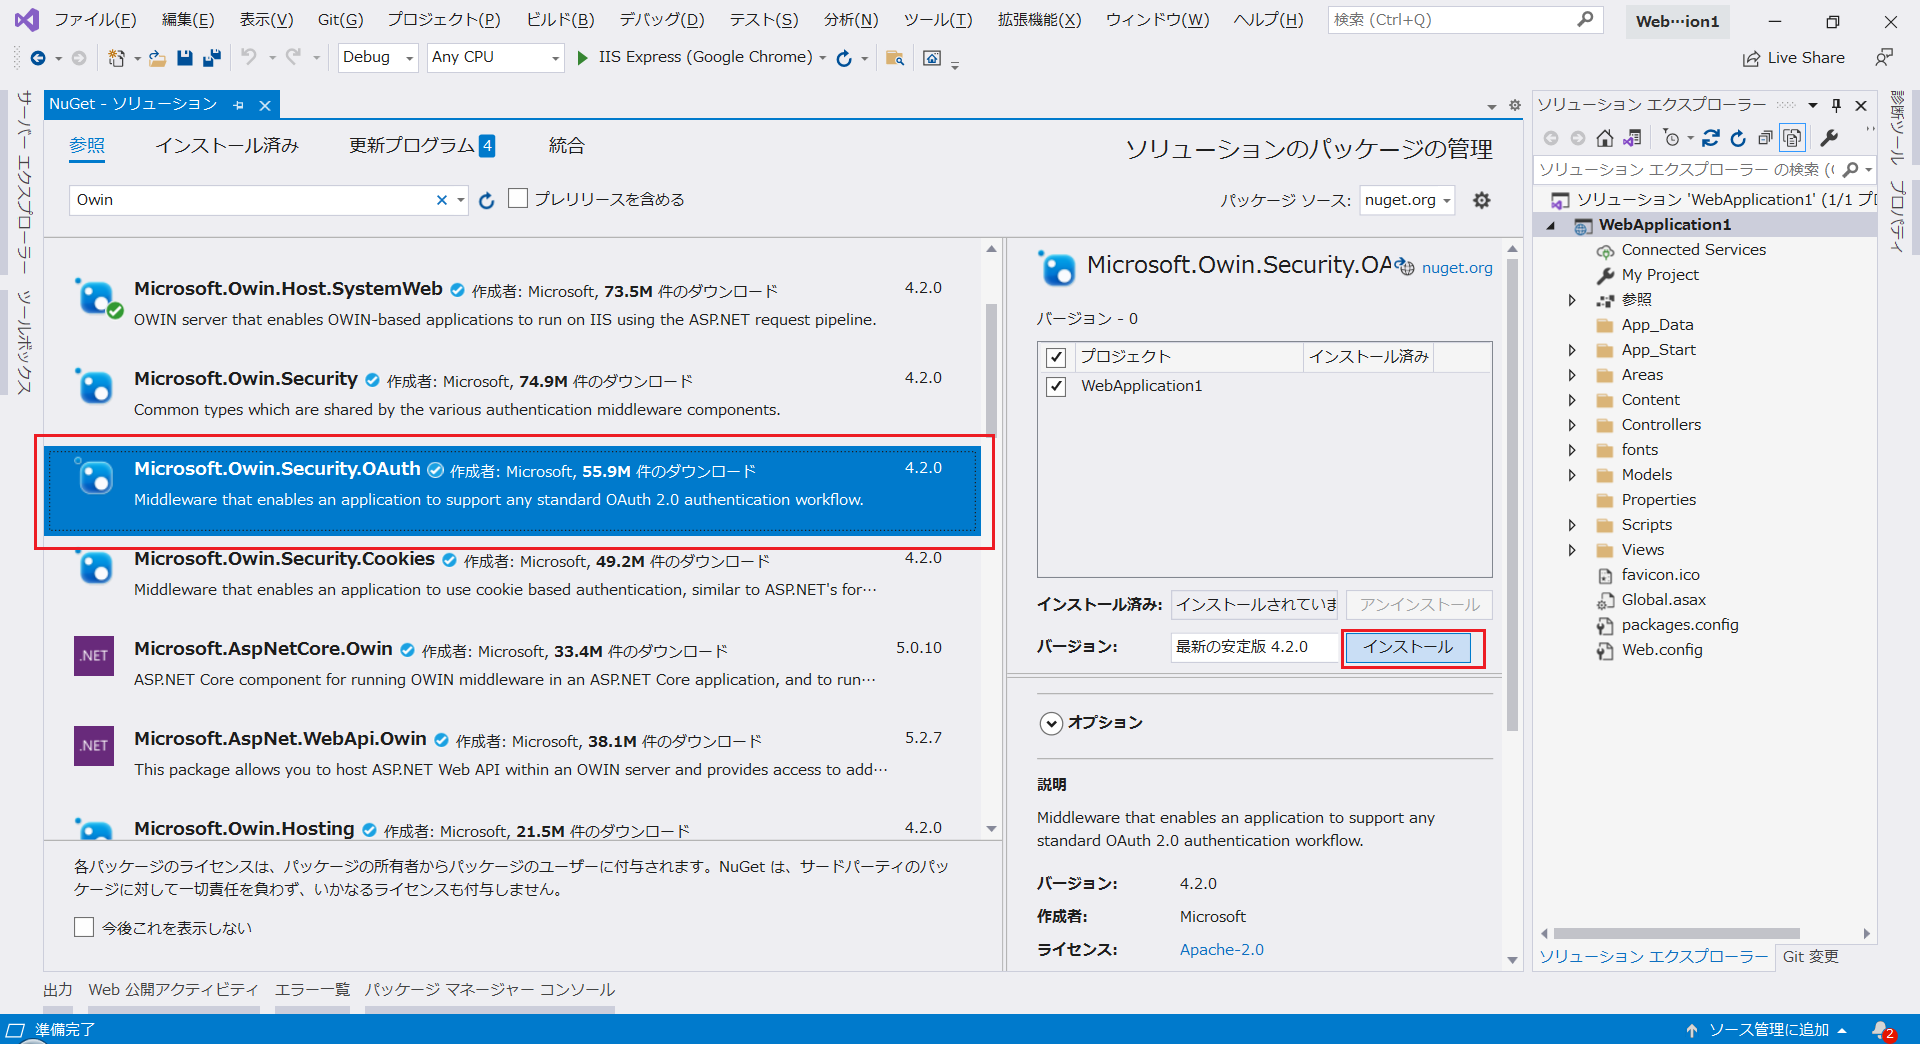1920x1044 pixels.
Task: Click the Home icon in Solution Explorer
Action: [1605, 139]
